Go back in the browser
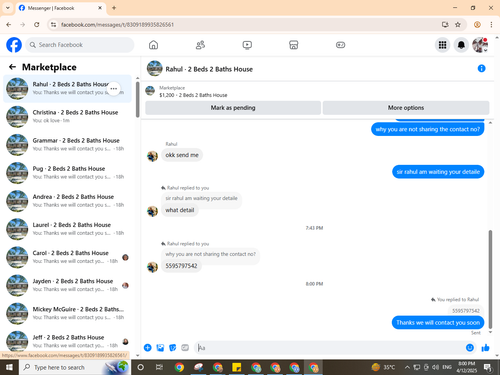 tap(9, 24)
